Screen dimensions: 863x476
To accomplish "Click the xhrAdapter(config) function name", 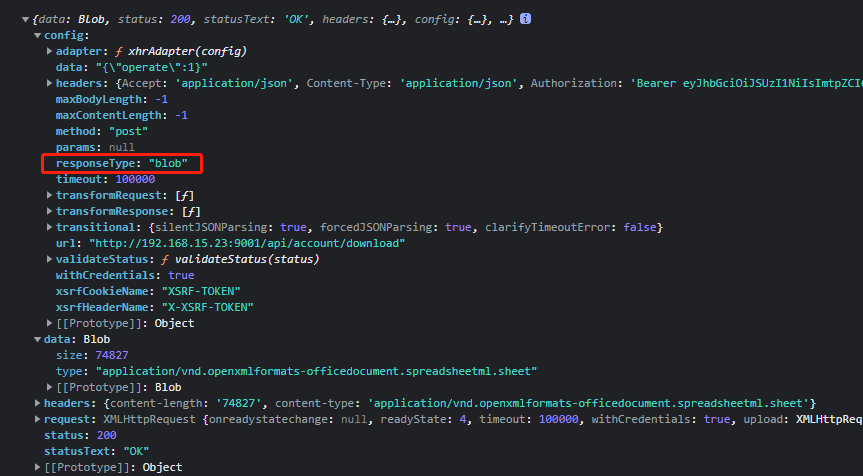I will click(x=187, y=51).
